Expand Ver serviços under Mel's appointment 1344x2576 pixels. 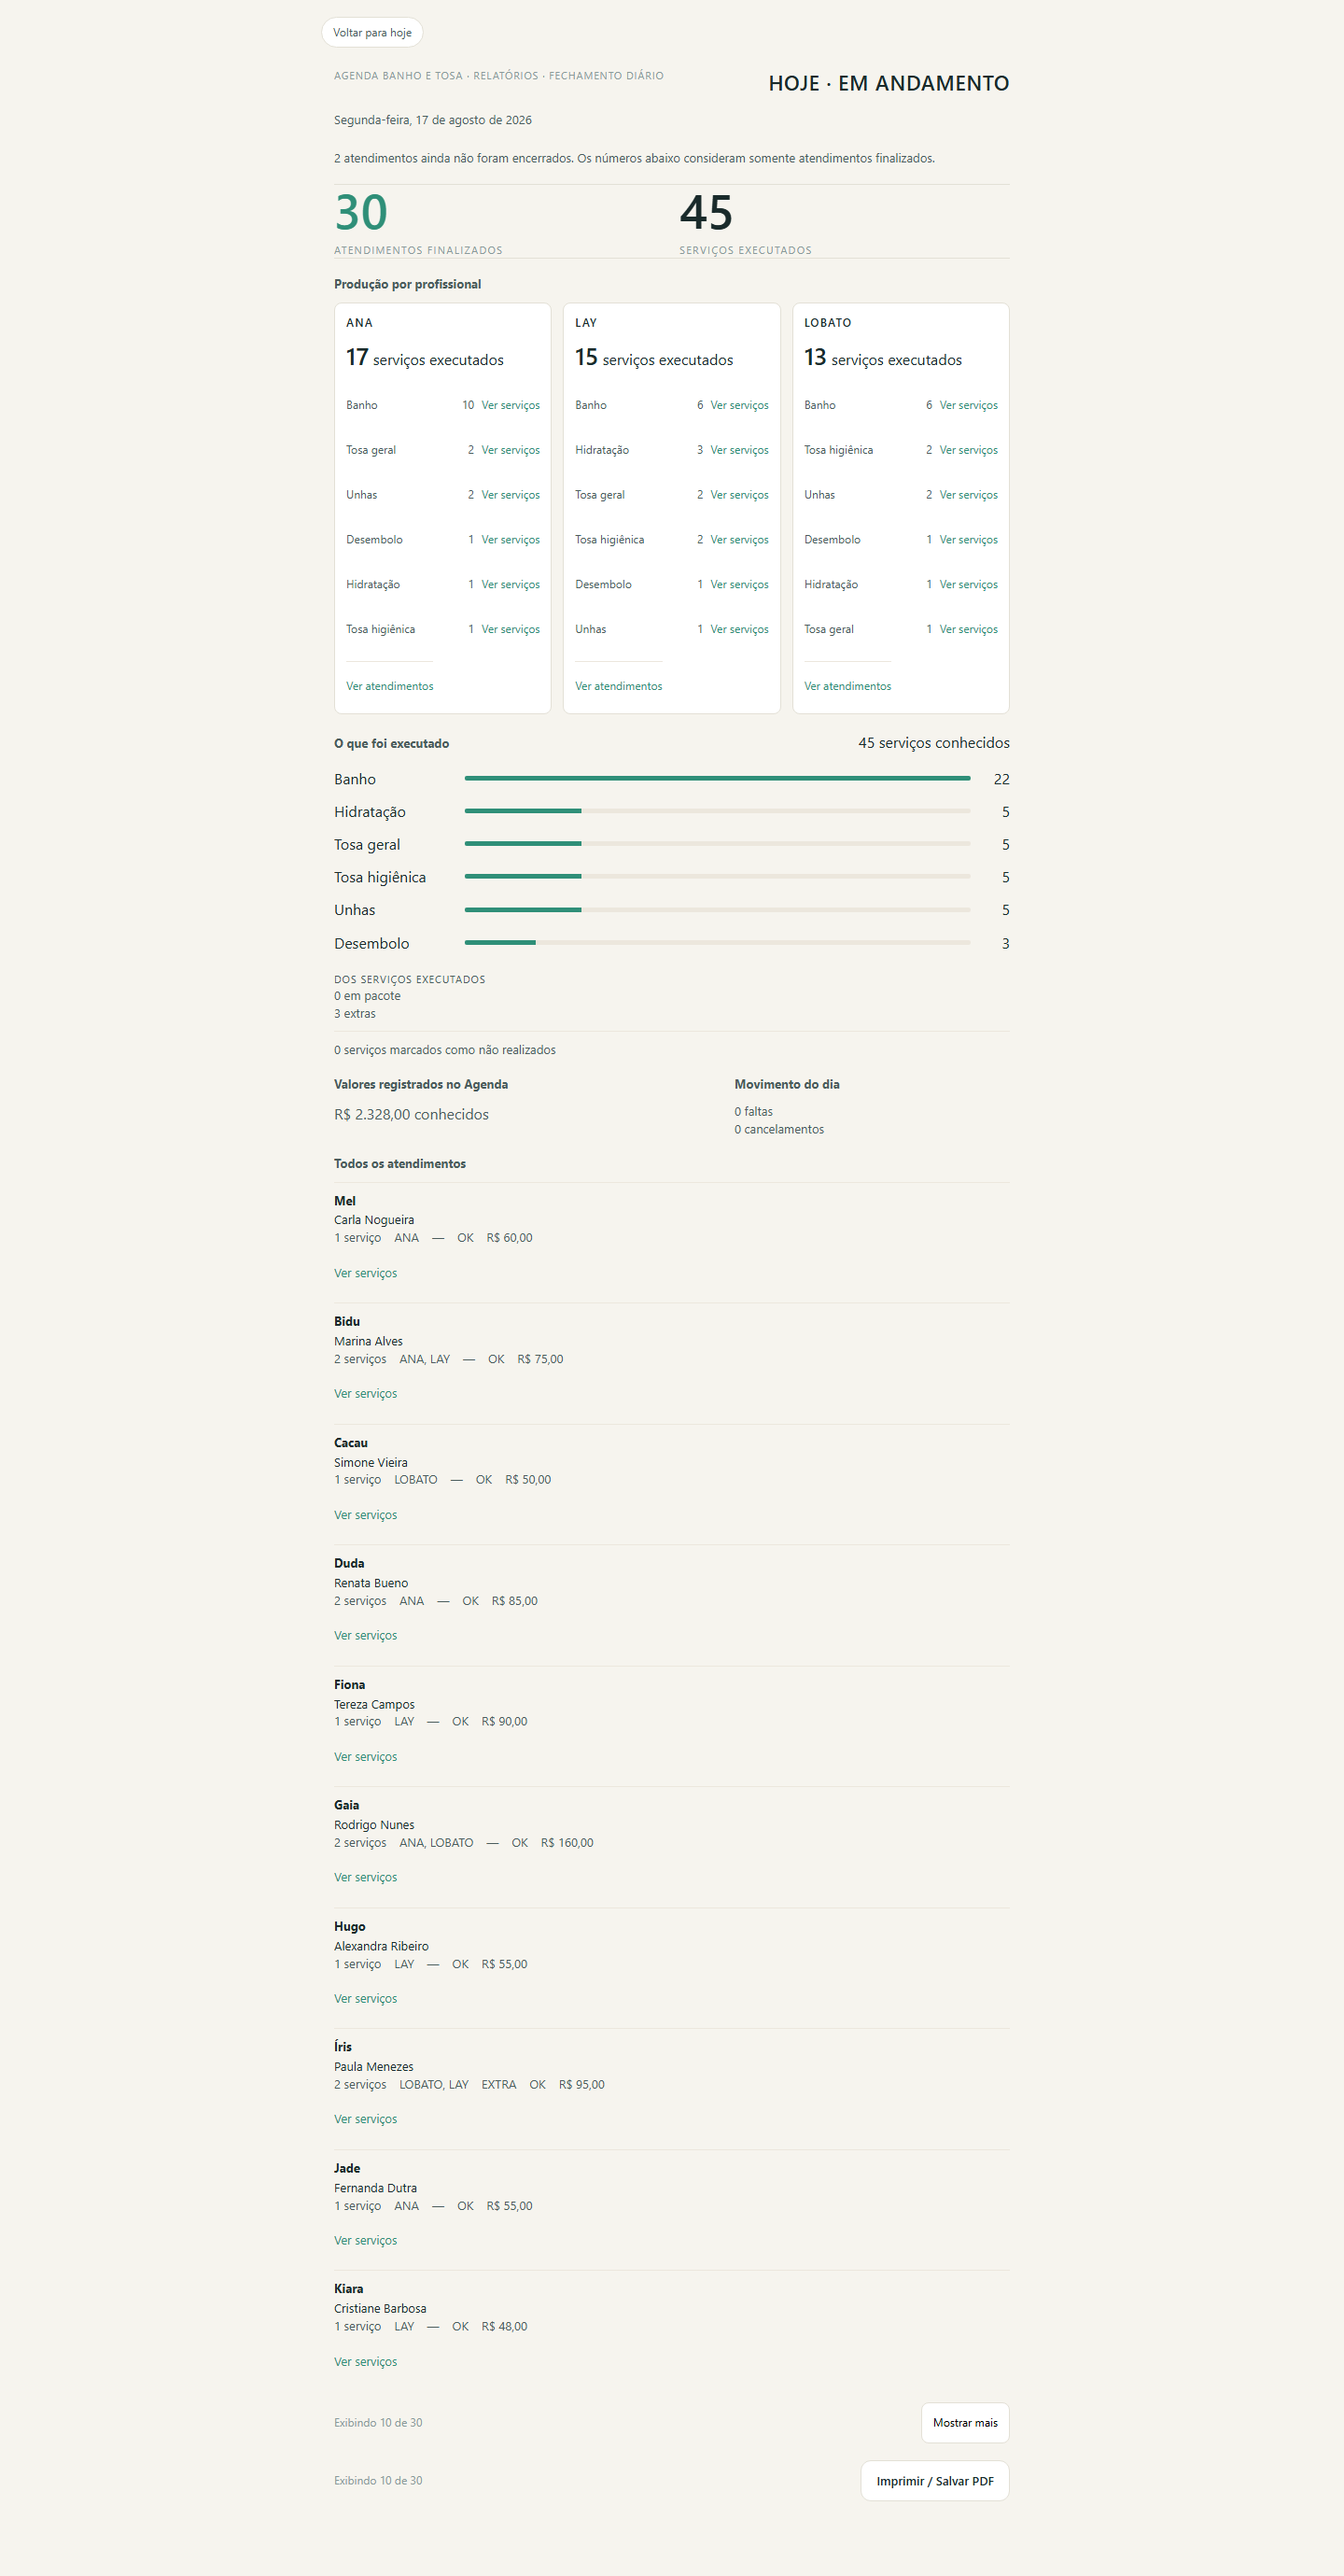(x=365, y=1273)
